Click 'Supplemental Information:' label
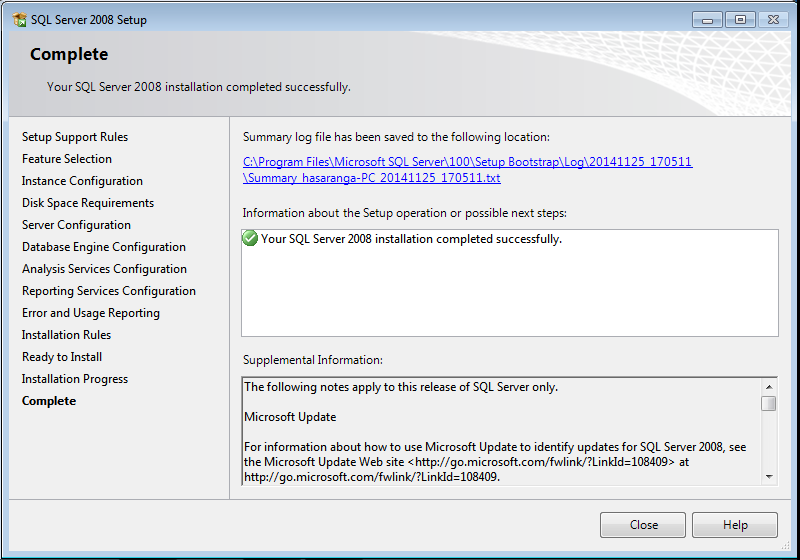This screenshot has height=560, width=800. pos(313,360)
